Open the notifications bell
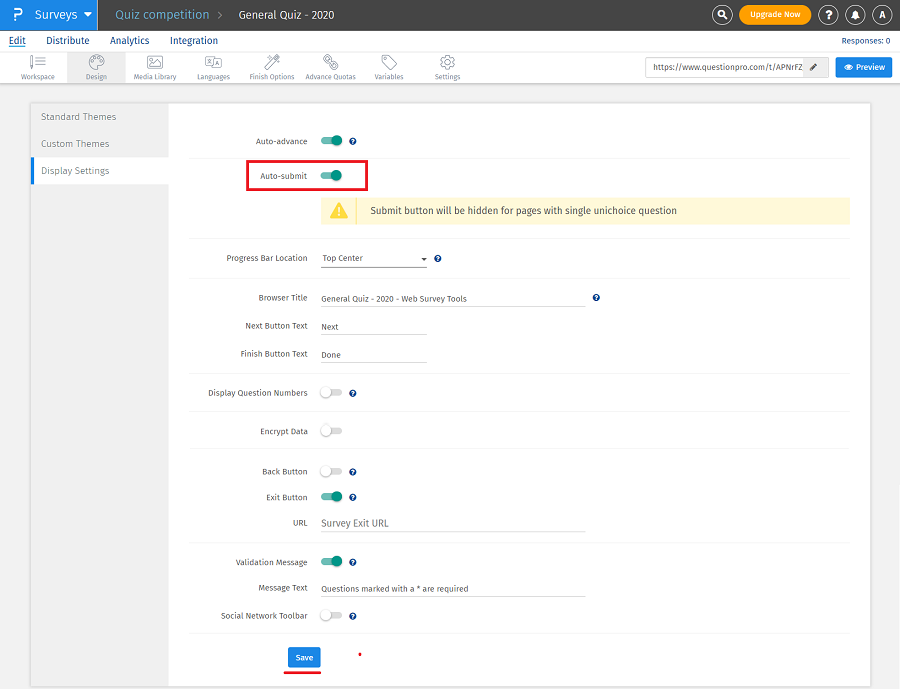Screen dimensions: 900x689 (855, 15)
